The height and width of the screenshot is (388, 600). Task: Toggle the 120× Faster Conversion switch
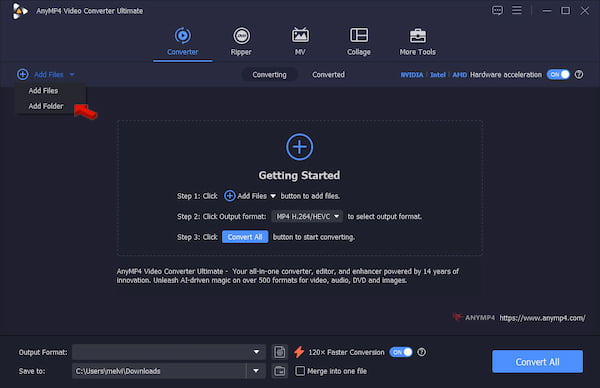401,352
